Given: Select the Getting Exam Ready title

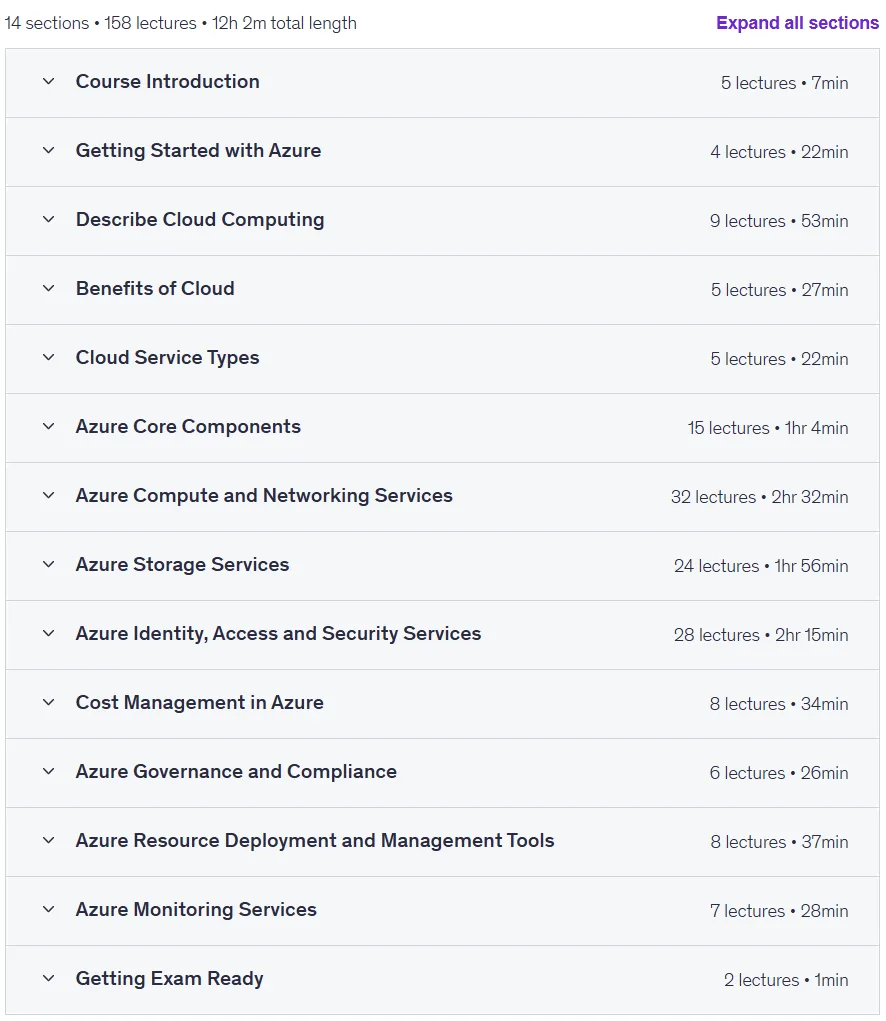Looking at the screenshot, I should pyautogui.click(x=169, y=979).
